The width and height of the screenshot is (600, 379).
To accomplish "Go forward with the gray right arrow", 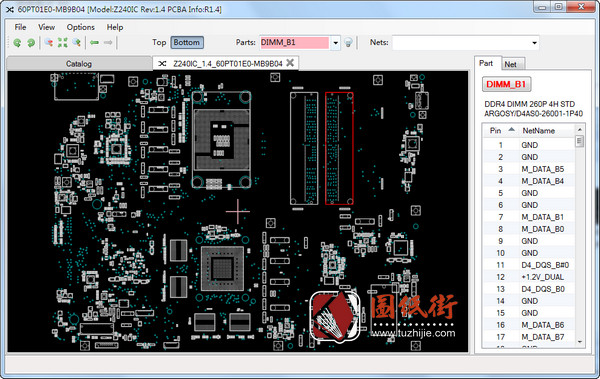I will point(108,42).
